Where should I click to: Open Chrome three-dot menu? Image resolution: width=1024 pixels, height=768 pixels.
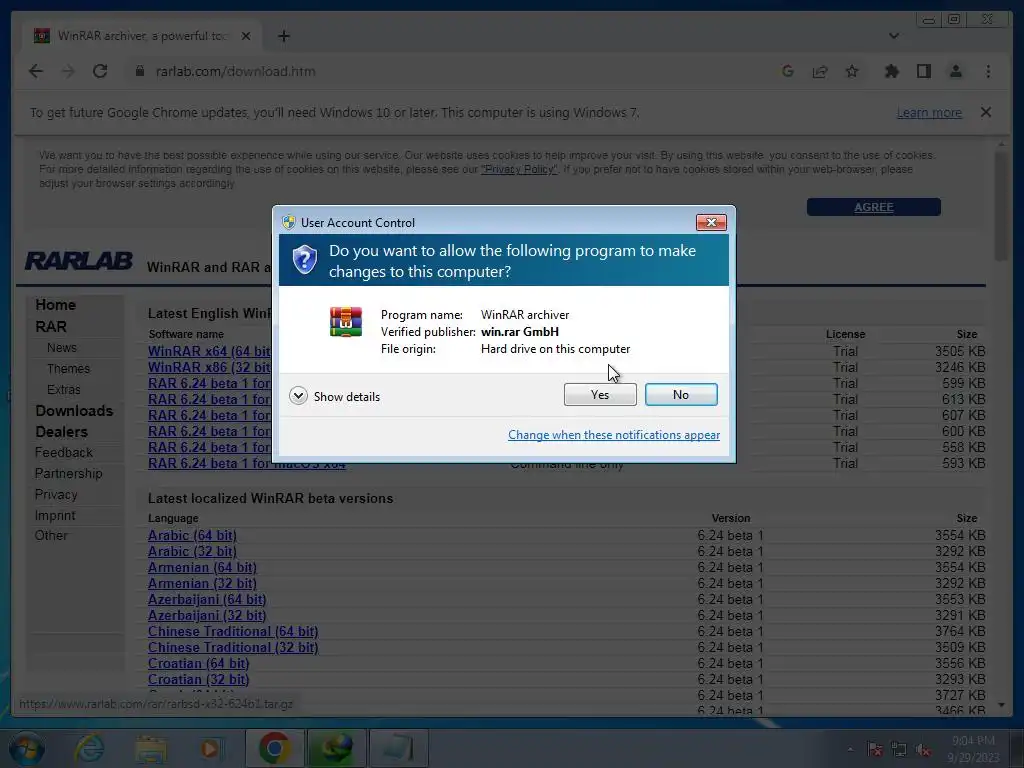[x=988, y=71]
